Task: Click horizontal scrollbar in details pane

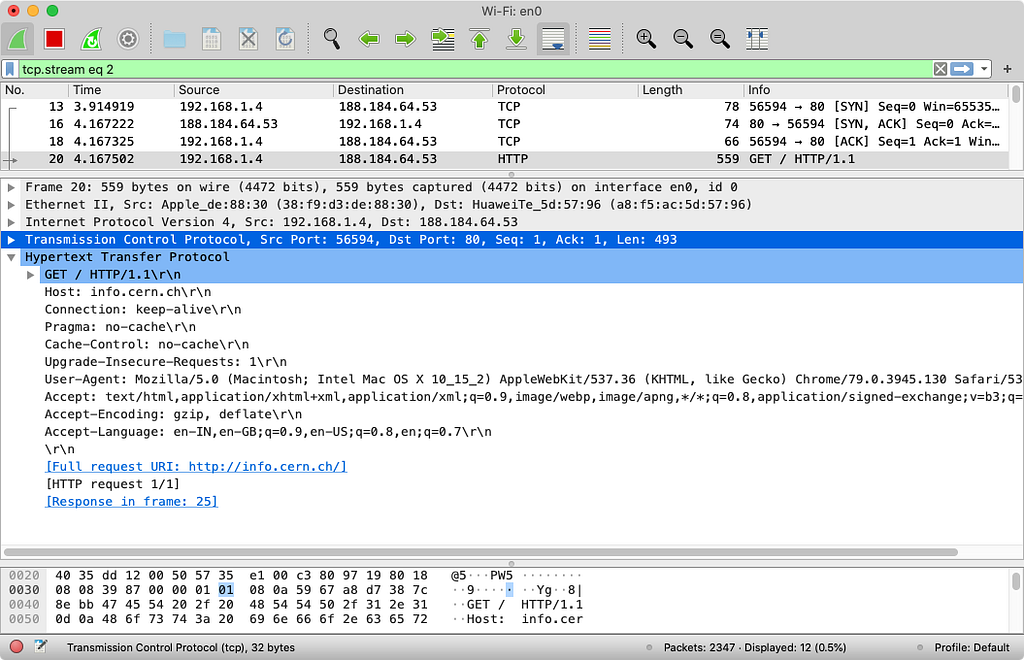Action: (x=481, y=552)
